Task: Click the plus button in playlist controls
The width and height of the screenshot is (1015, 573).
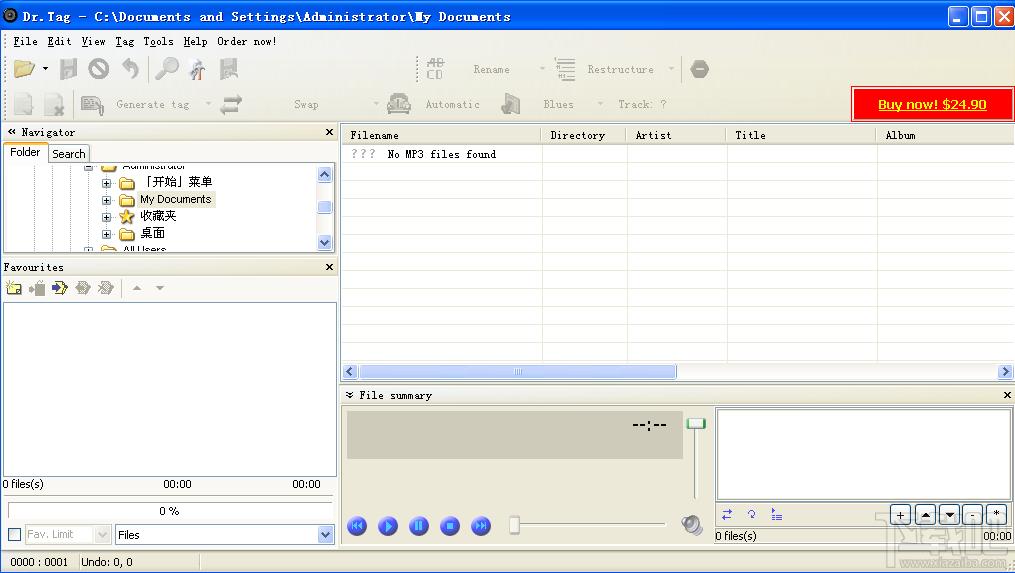Action: 900,515
